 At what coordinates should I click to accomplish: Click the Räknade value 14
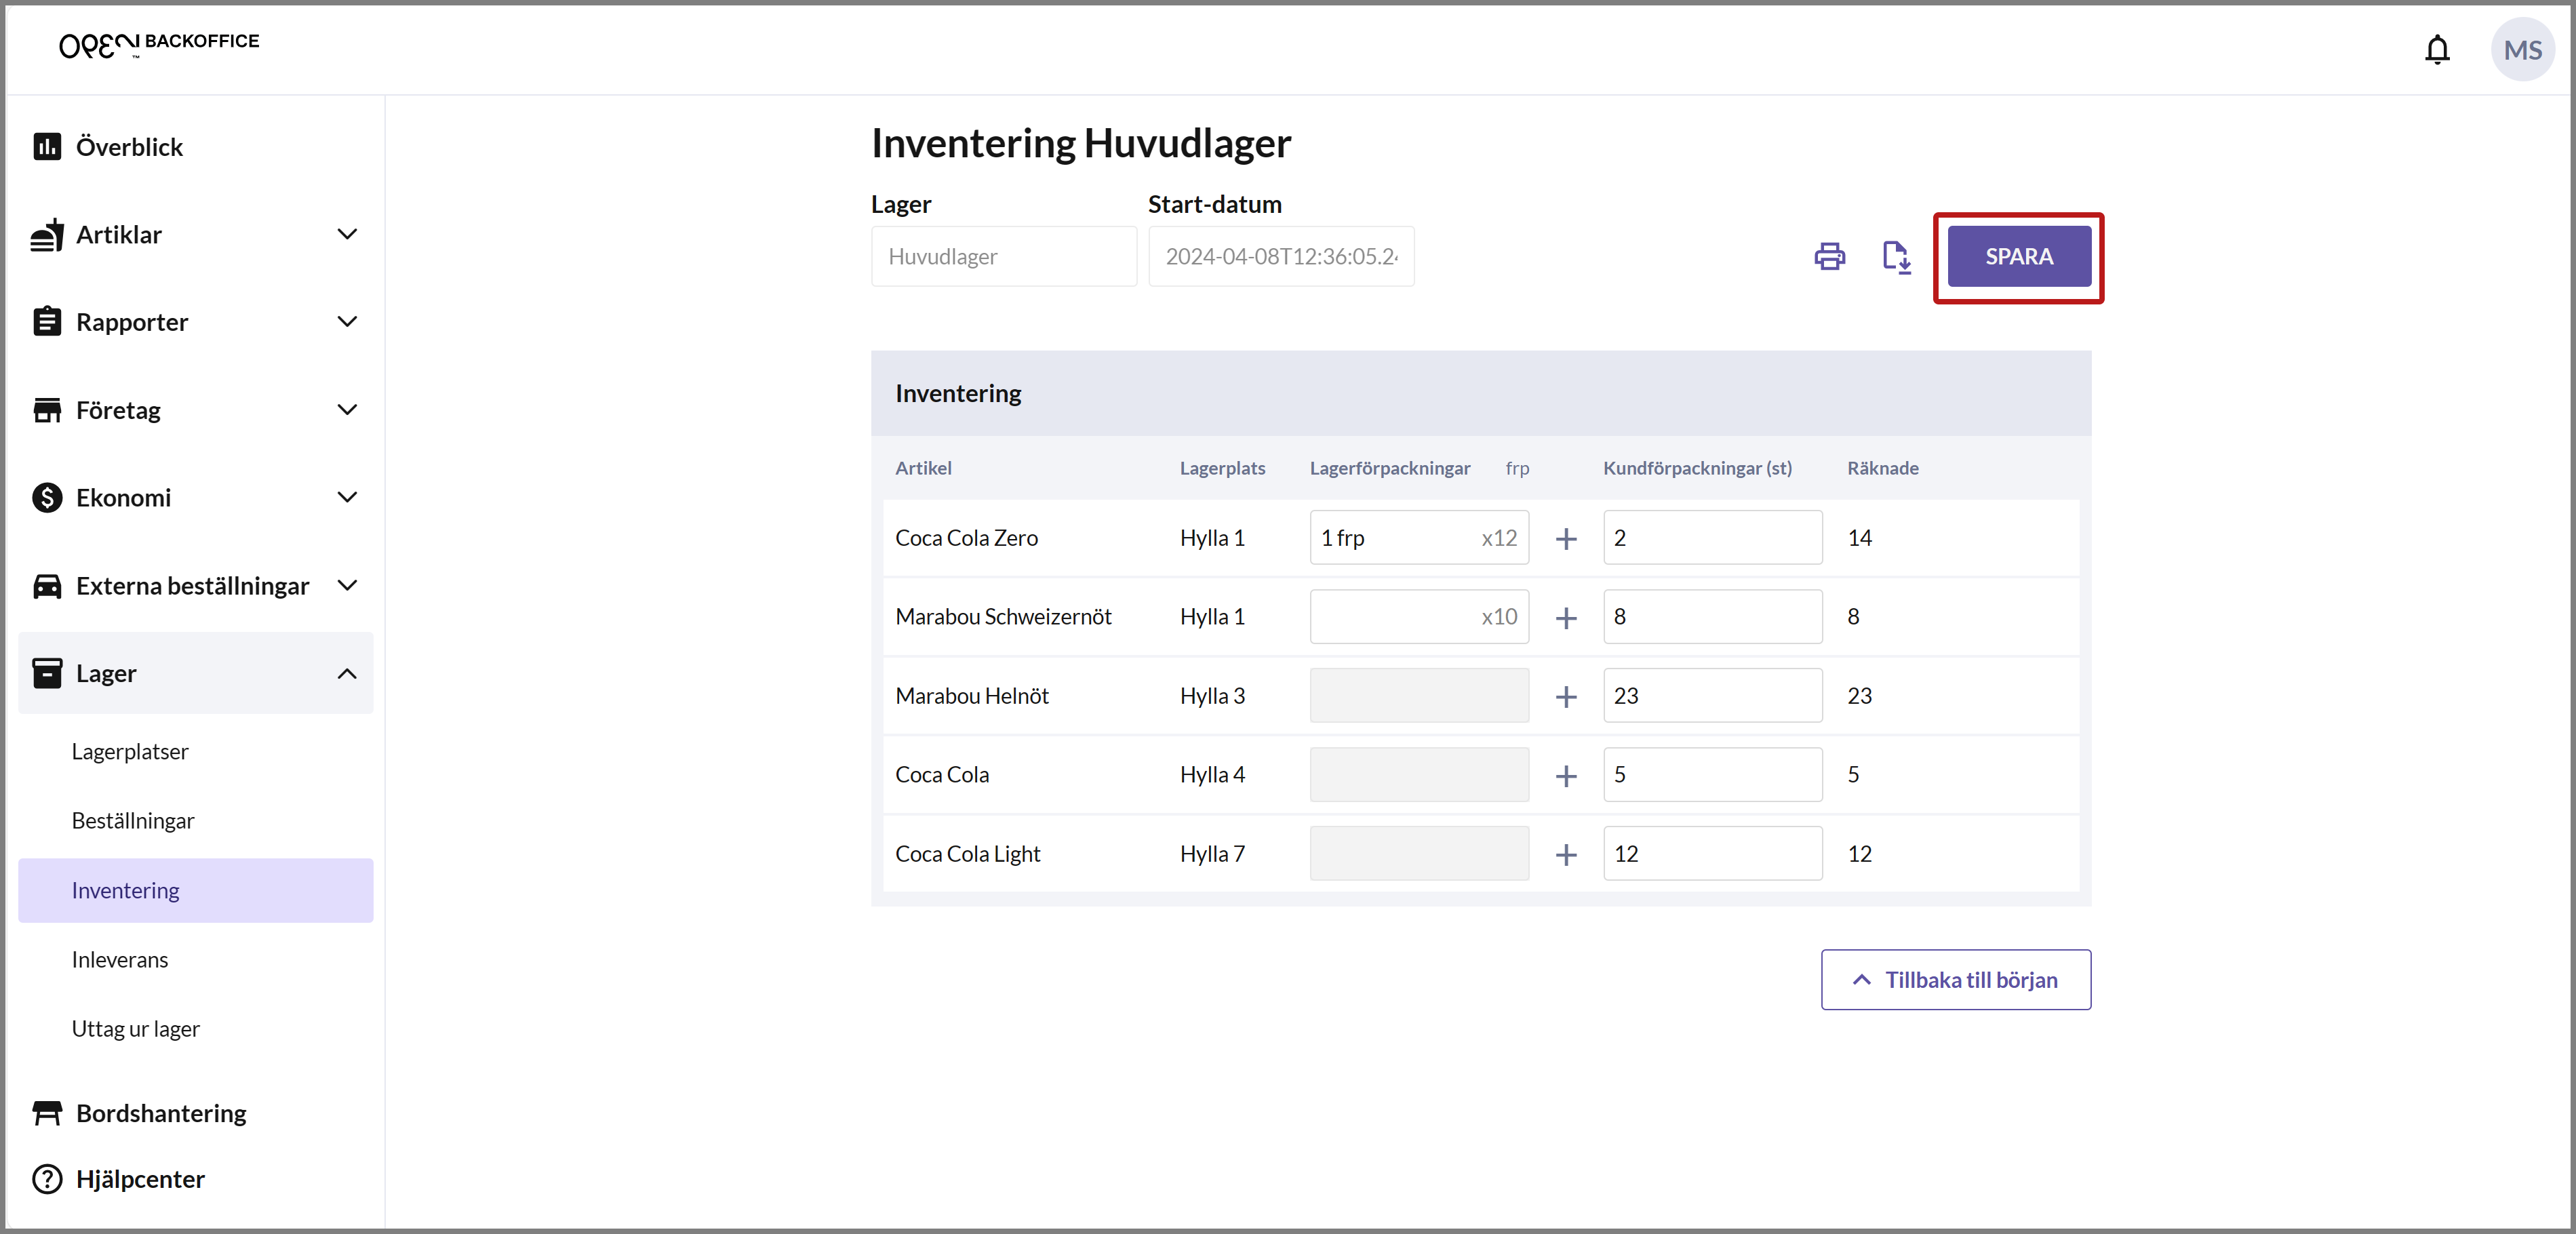(1859, 538)
